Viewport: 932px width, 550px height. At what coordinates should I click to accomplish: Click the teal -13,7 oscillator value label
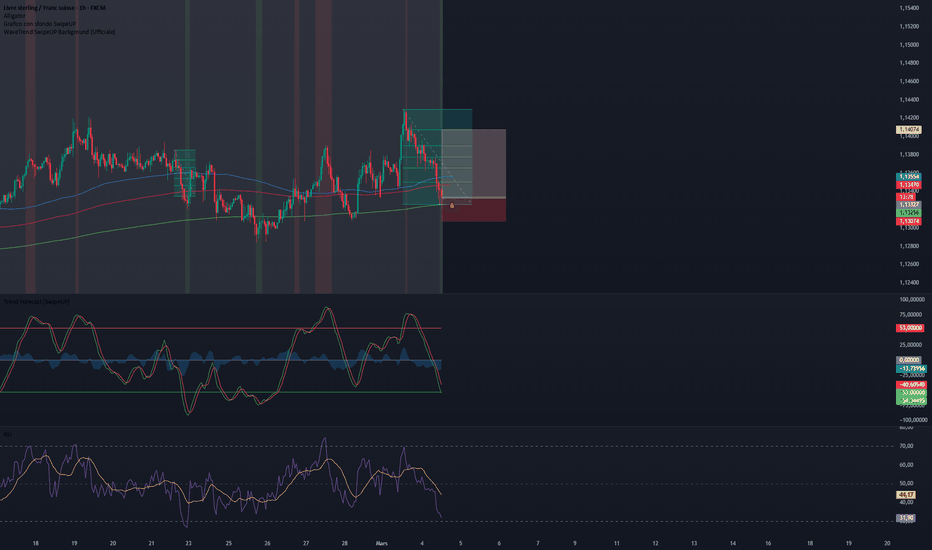coord(911,369)
